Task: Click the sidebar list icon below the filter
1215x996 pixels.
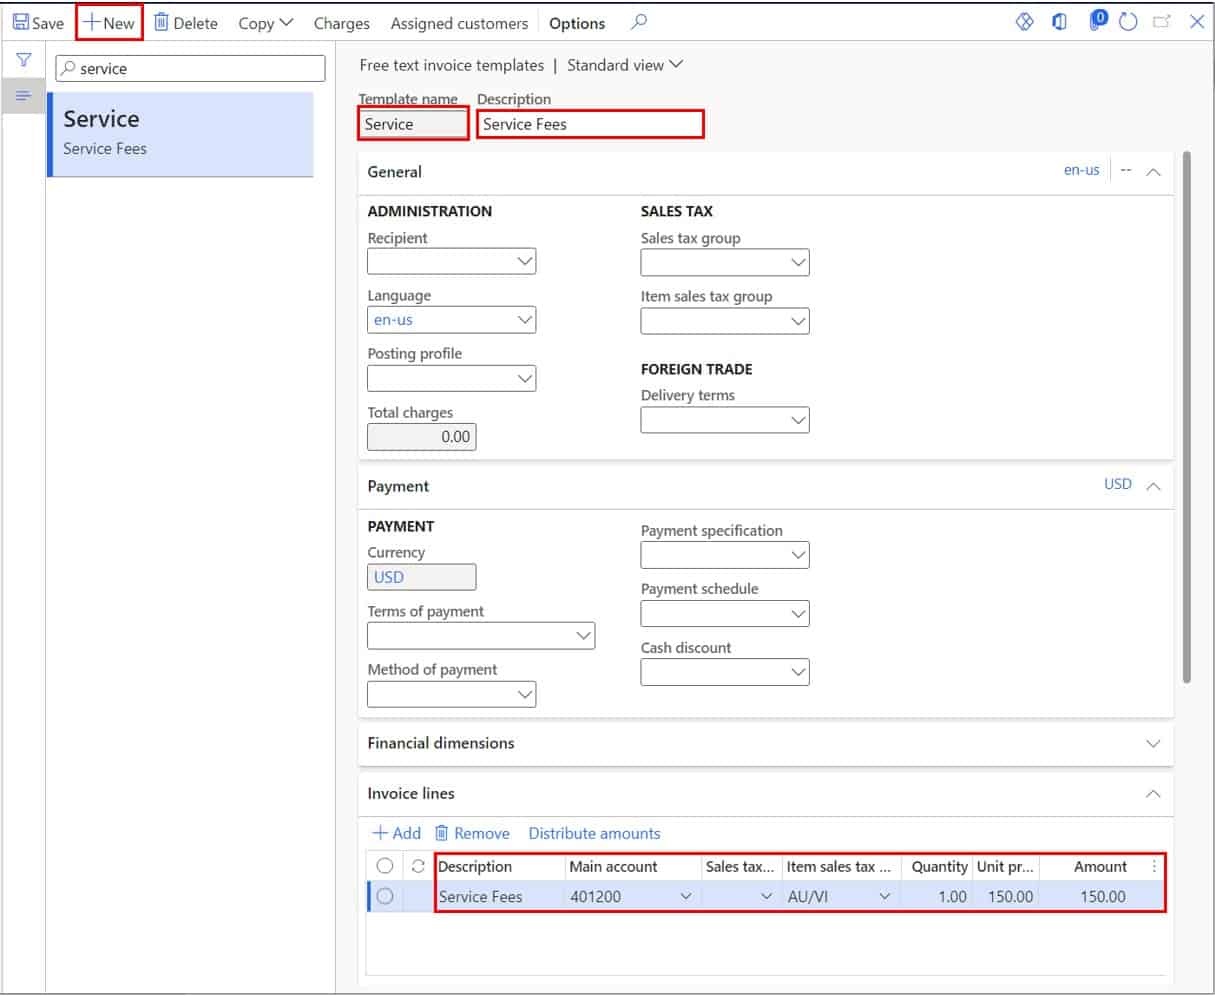Action: 22,96
